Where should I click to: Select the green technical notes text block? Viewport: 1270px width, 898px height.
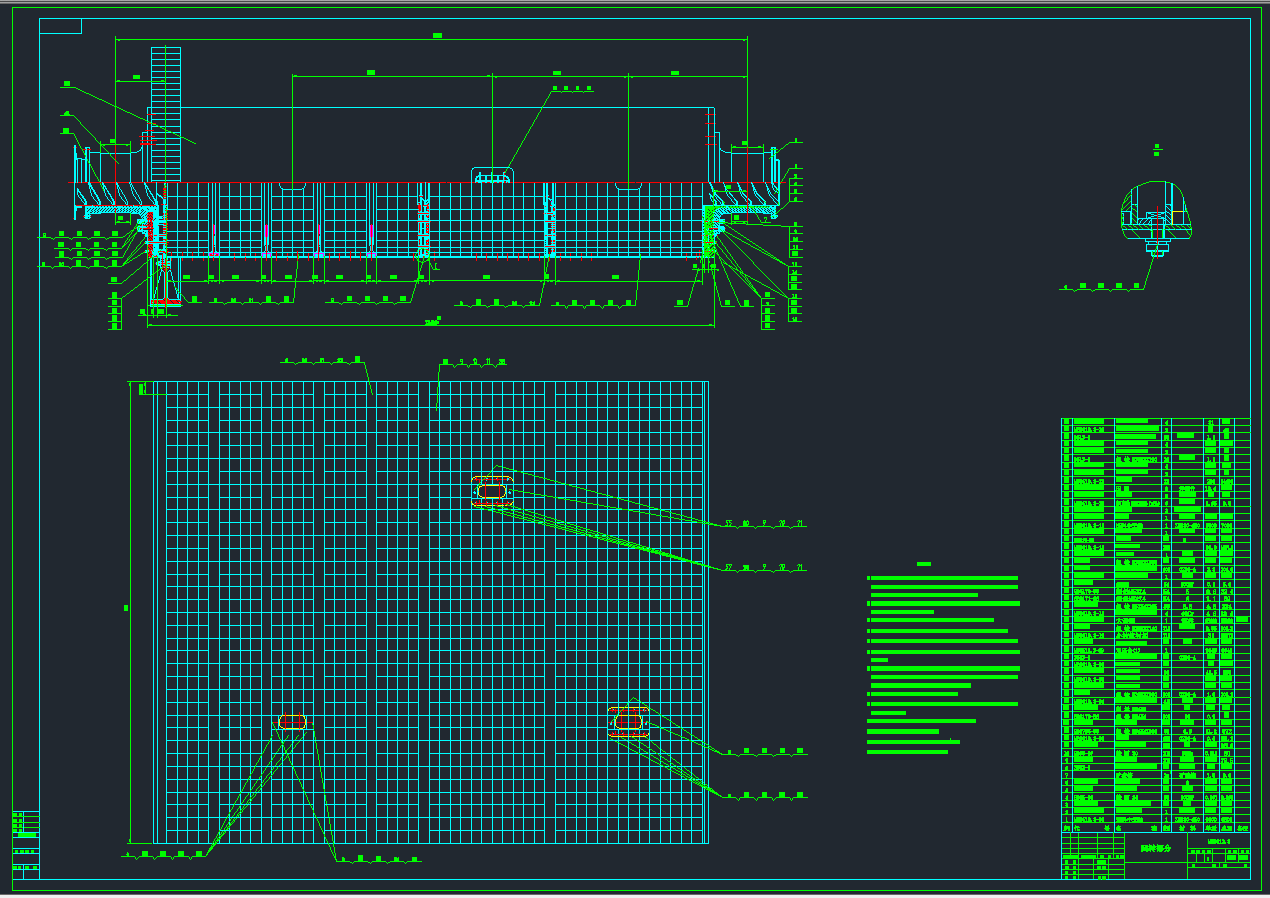(x=943, y=658)
